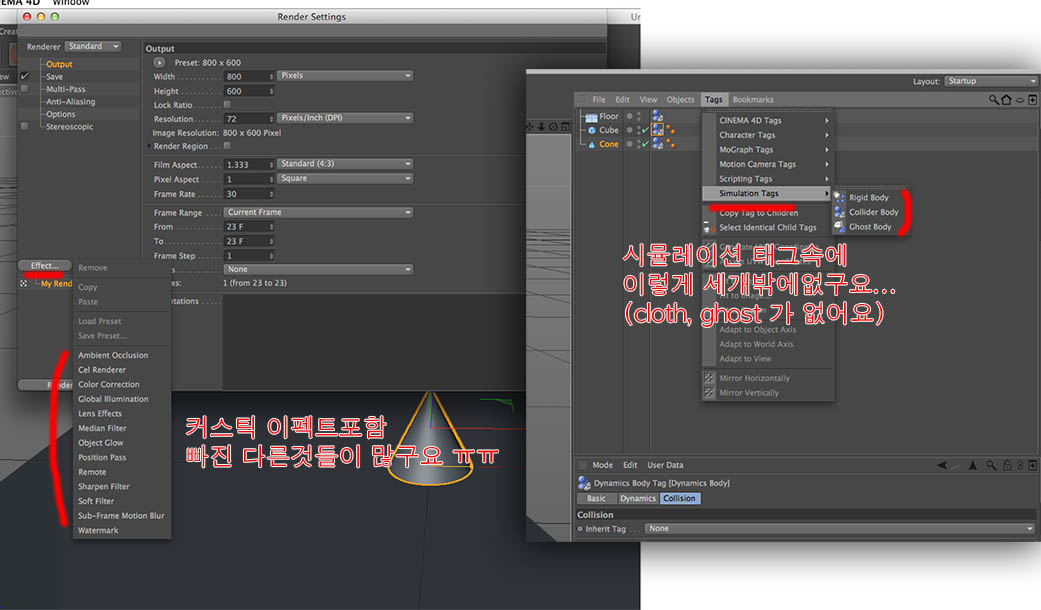This screenshot has height=610, width=1041.
Task: Open the MoGraph Tags submenu
Action: point(767,149)
